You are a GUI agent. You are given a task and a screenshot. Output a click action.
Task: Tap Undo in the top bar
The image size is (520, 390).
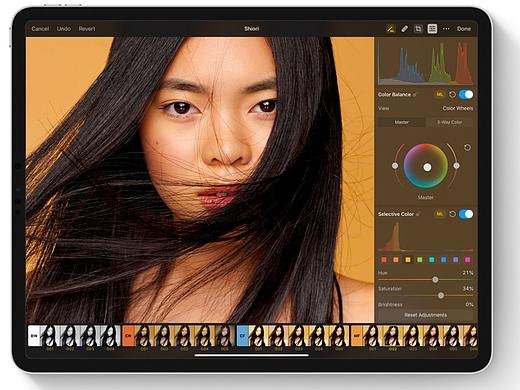click(x=64, y=29)
